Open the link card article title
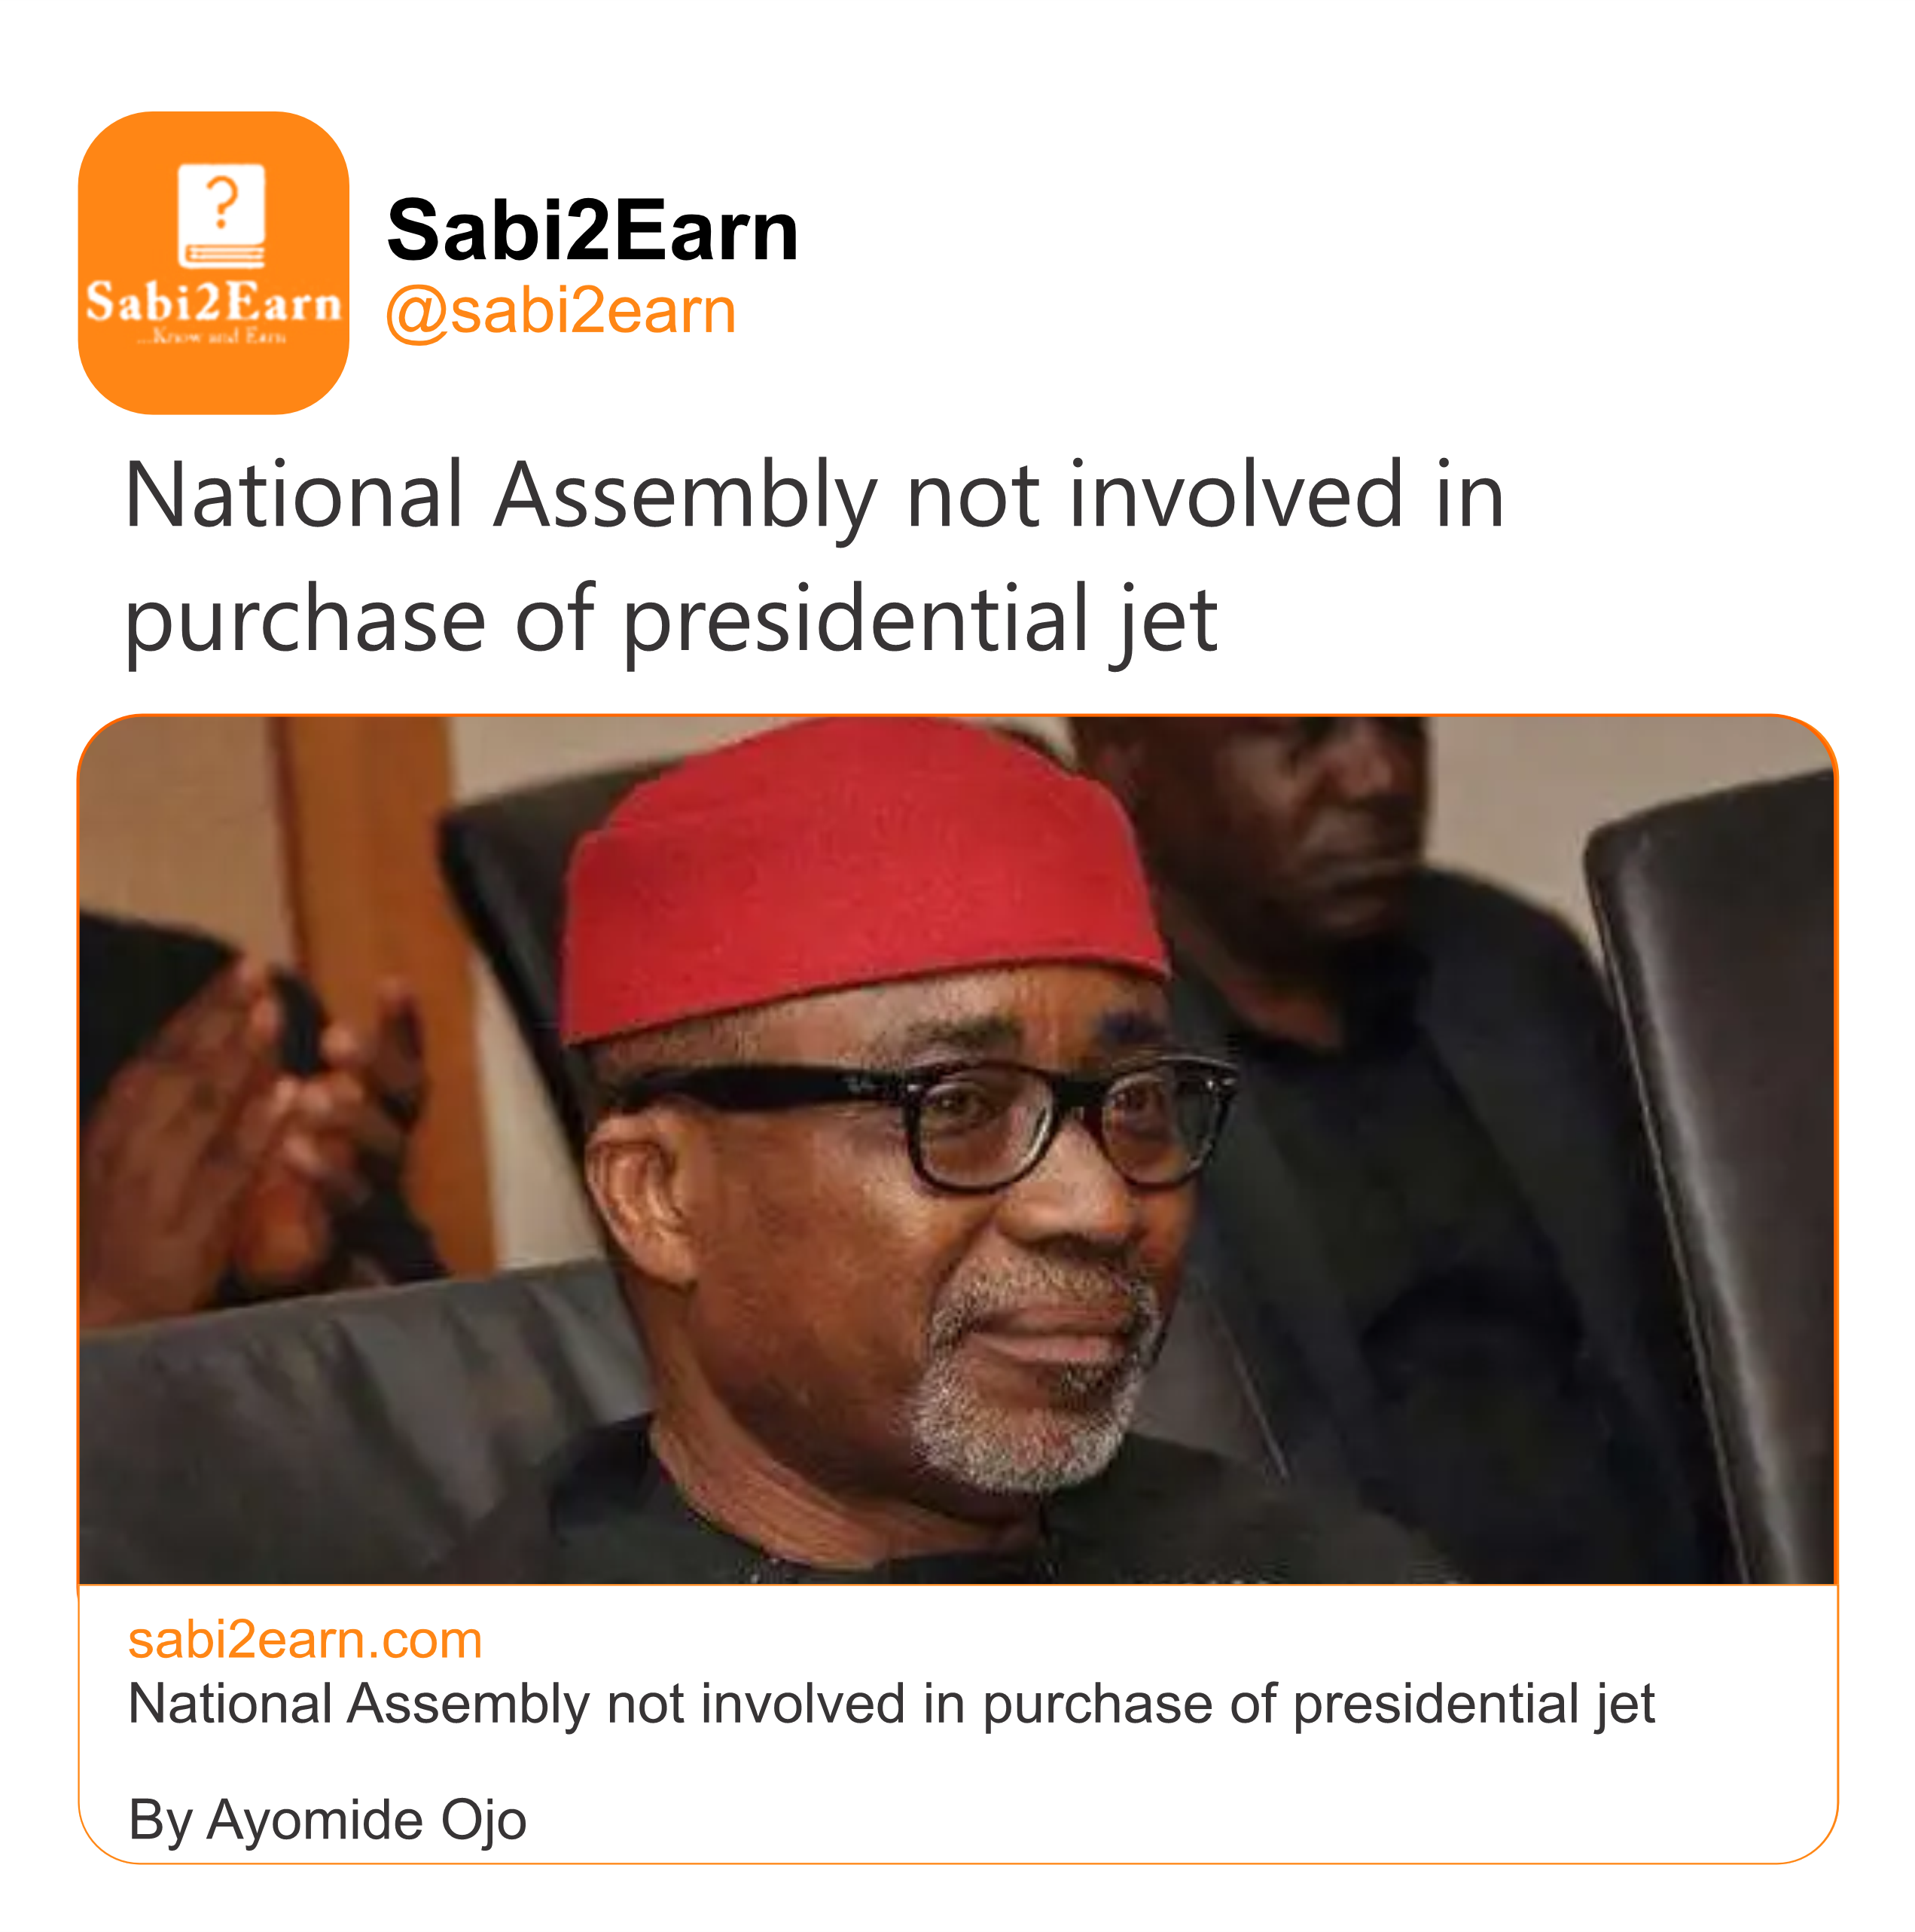The height and width of the screenshot is (1932, 1915). tap(890, 1704)
